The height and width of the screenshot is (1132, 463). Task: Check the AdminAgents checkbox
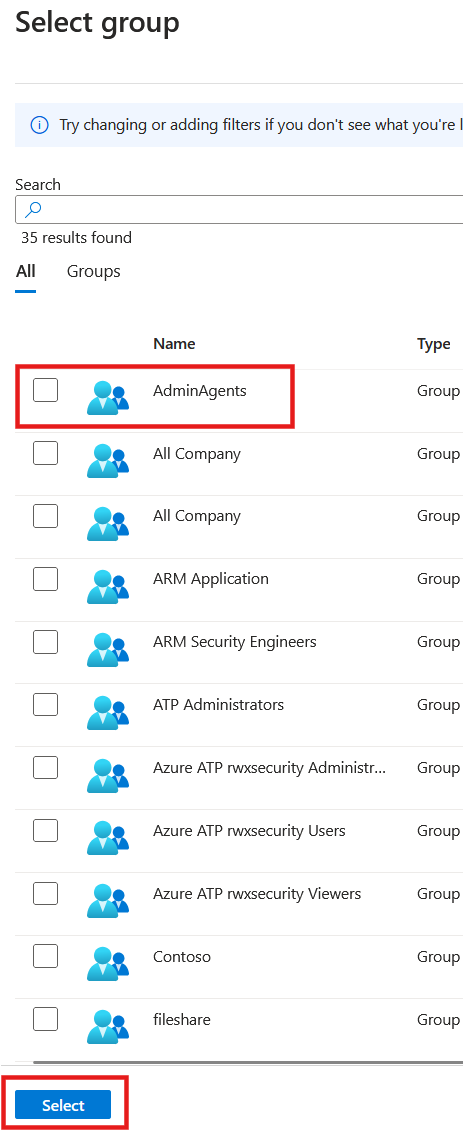point(46,391)
